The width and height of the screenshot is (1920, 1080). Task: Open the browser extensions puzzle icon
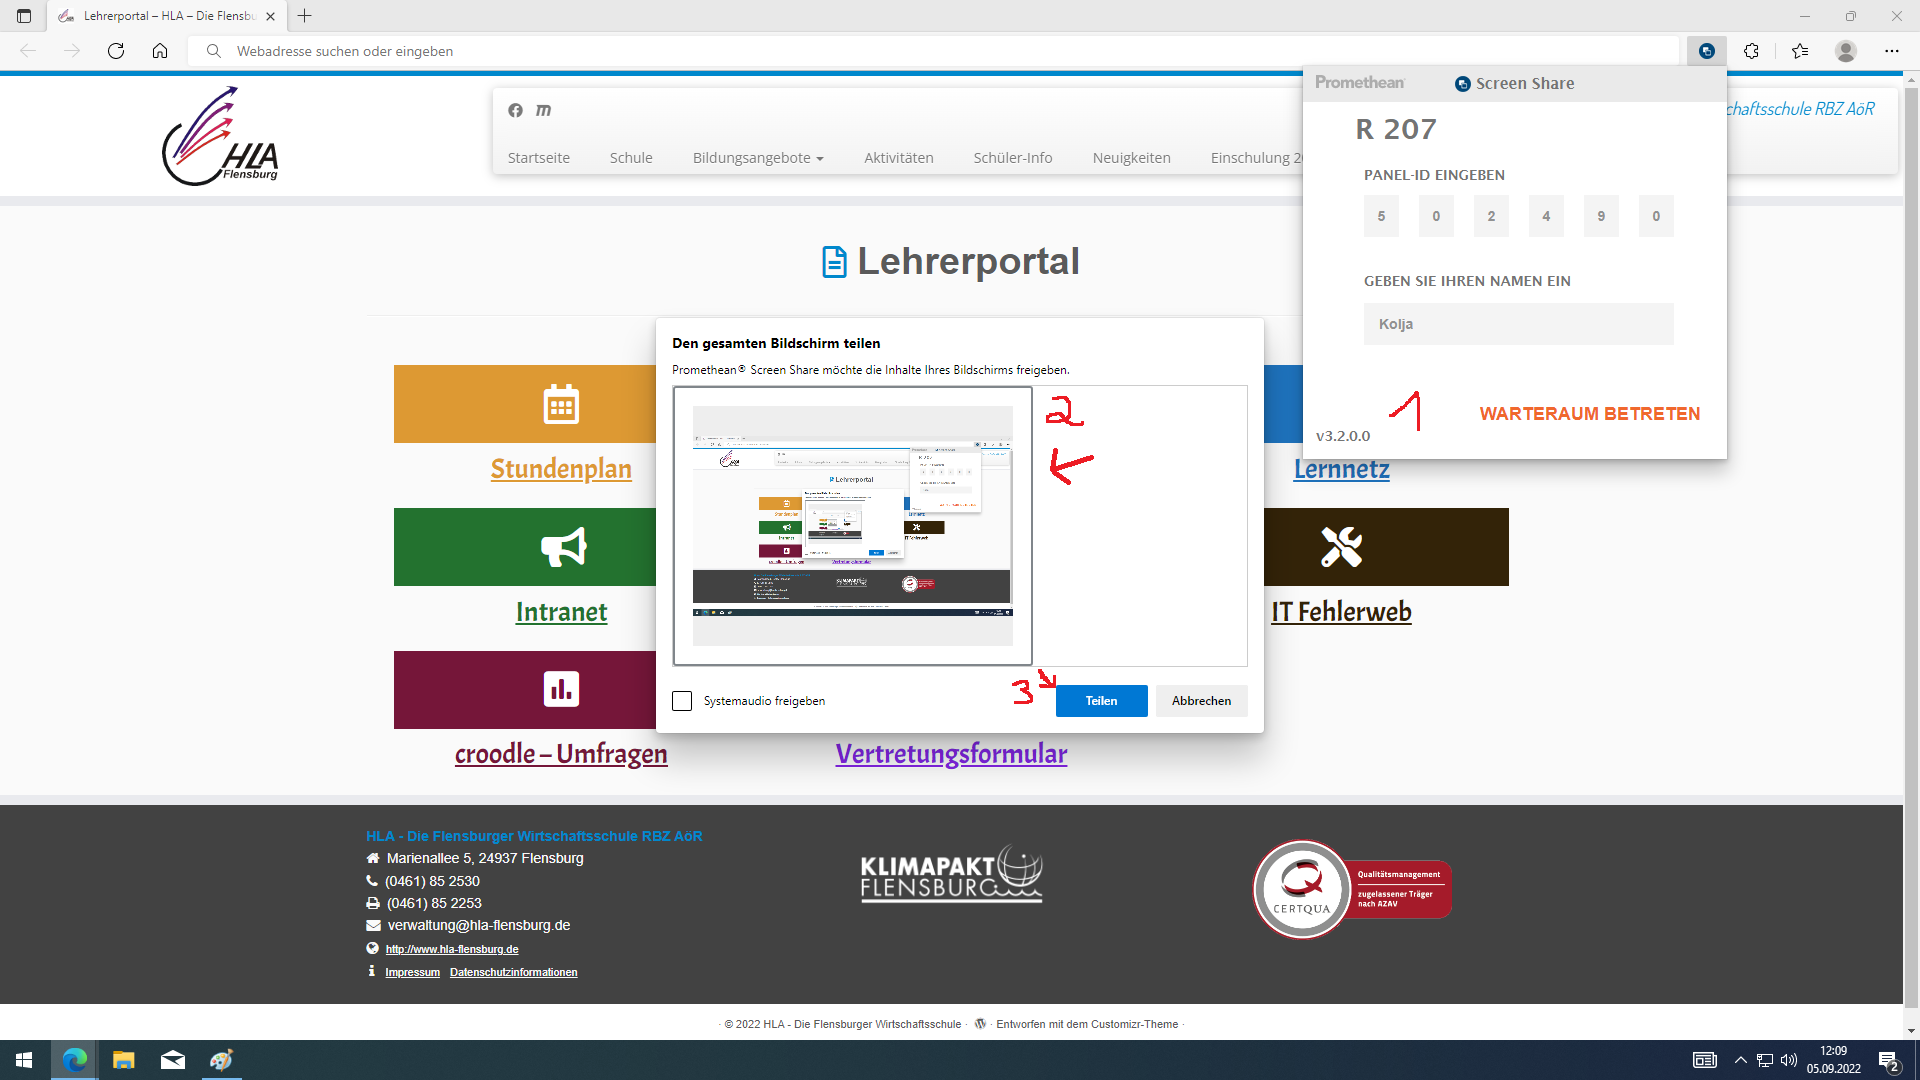pos(1751,51)
